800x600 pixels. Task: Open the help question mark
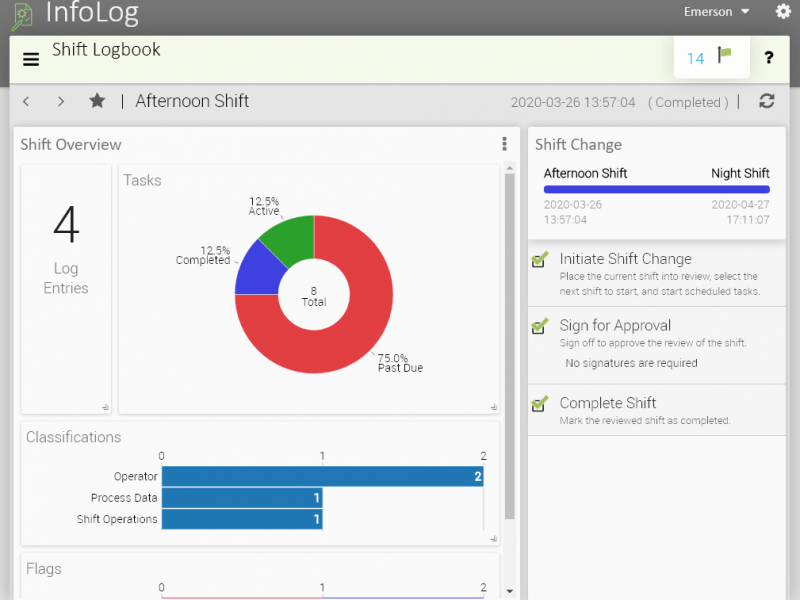coord(768,58)
